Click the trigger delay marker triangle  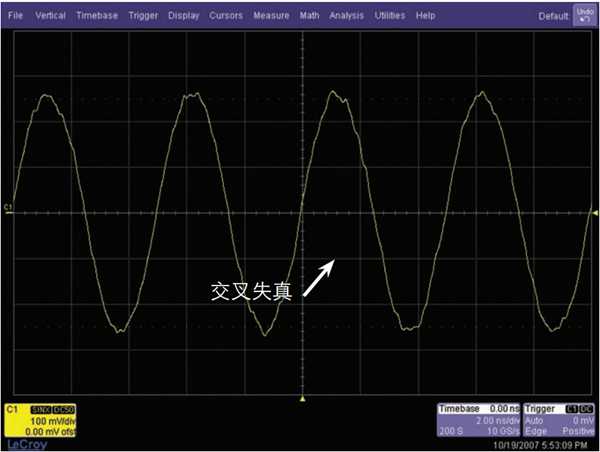[302, 399]
